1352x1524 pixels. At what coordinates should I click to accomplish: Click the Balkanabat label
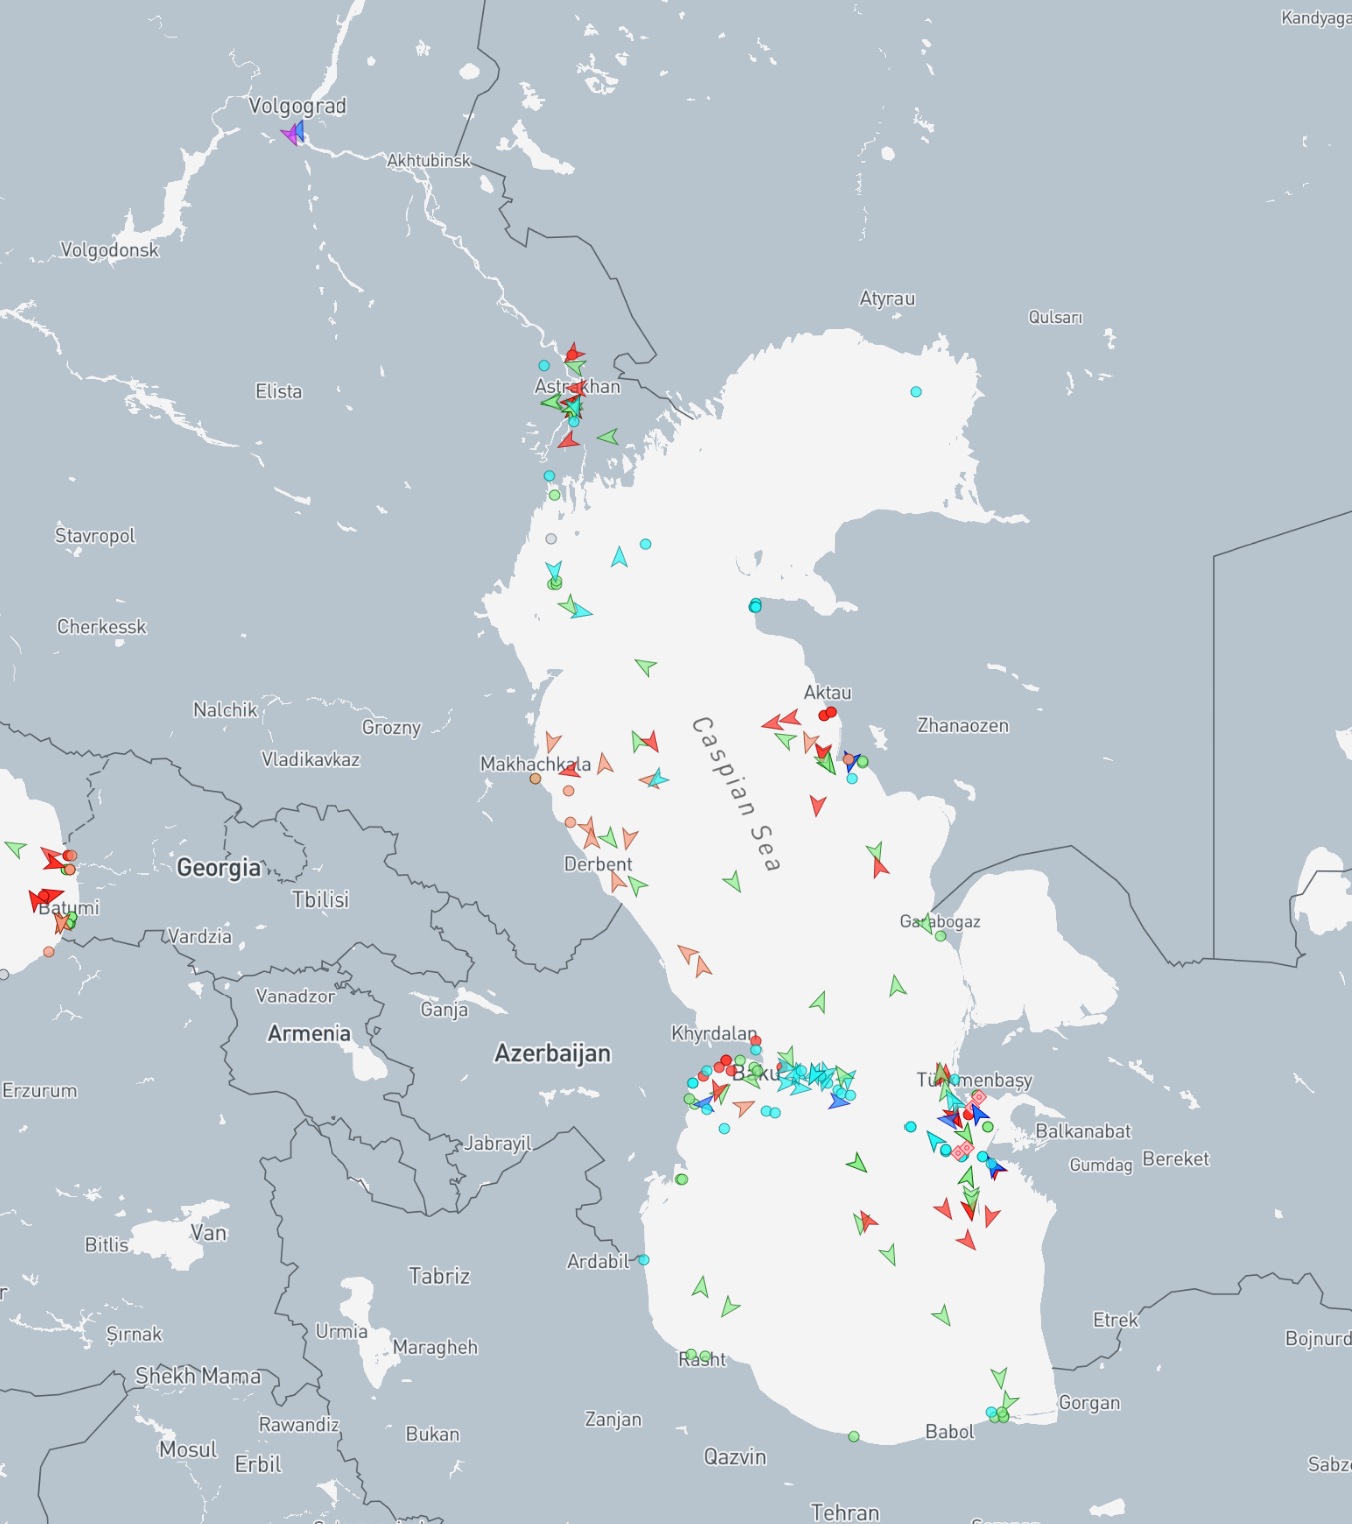click(1083, 1131)
